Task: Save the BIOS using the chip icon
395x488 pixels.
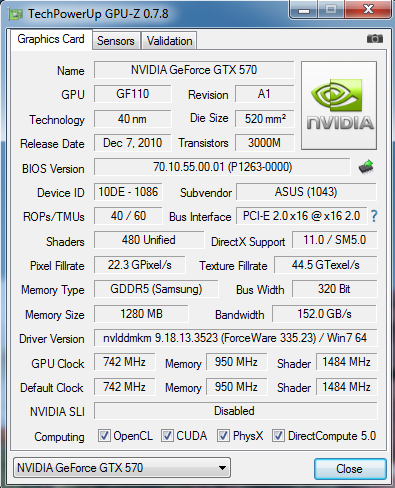Action: coord(366,167)
